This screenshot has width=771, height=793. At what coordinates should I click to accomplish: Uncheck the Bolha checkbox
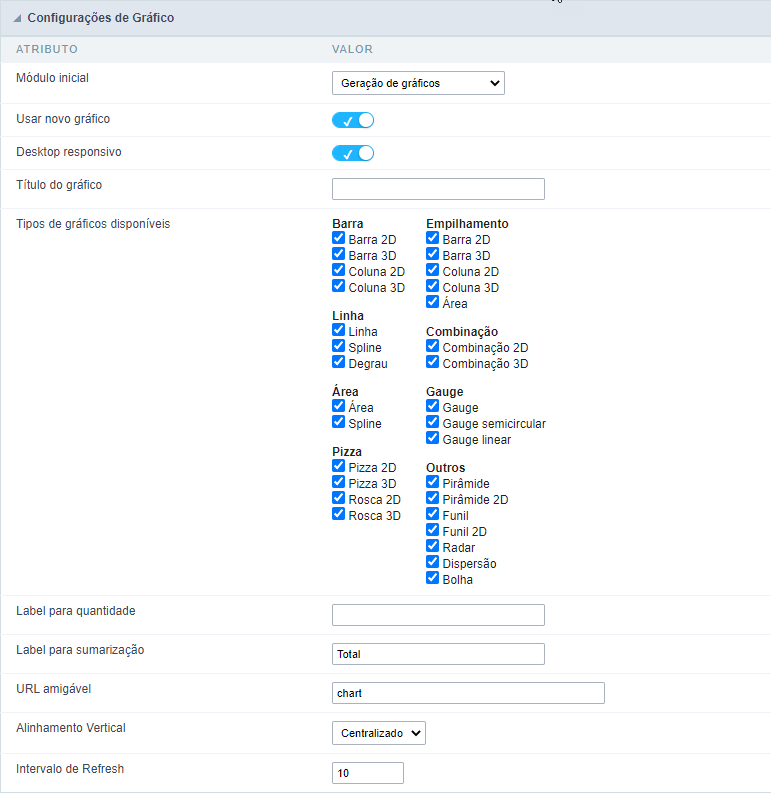coord(433,578)
